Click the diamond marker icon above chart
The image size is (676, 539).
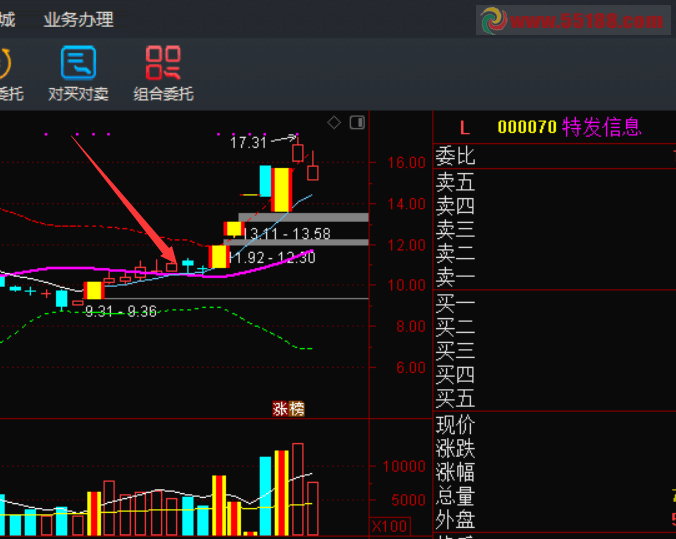(334, 122)
